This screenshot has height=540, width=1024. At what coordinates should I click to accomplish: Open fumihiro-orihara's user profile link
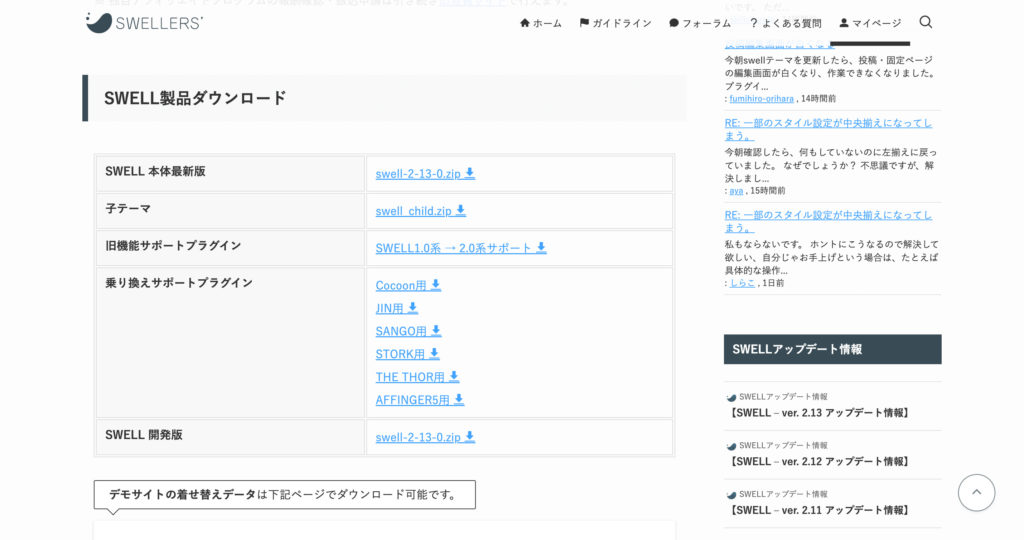pos(761,99)
